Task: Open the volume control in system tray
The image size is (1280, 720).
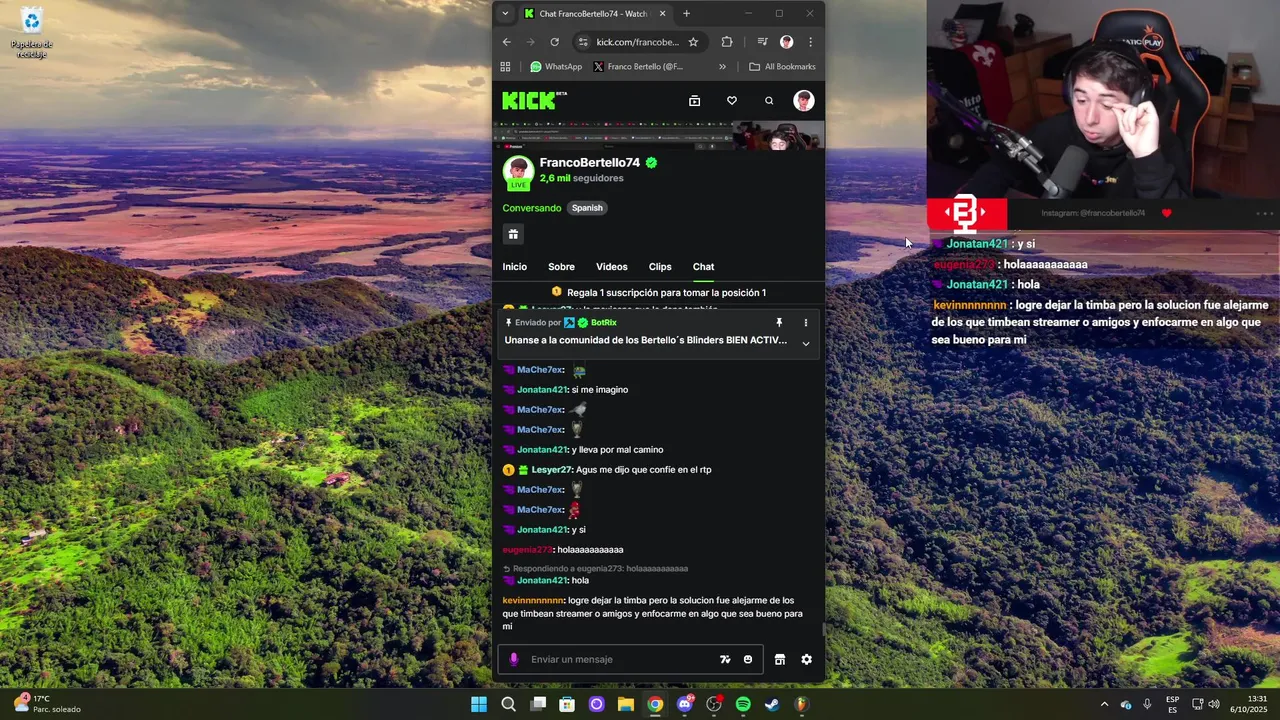Action: tap(1214, 704)
